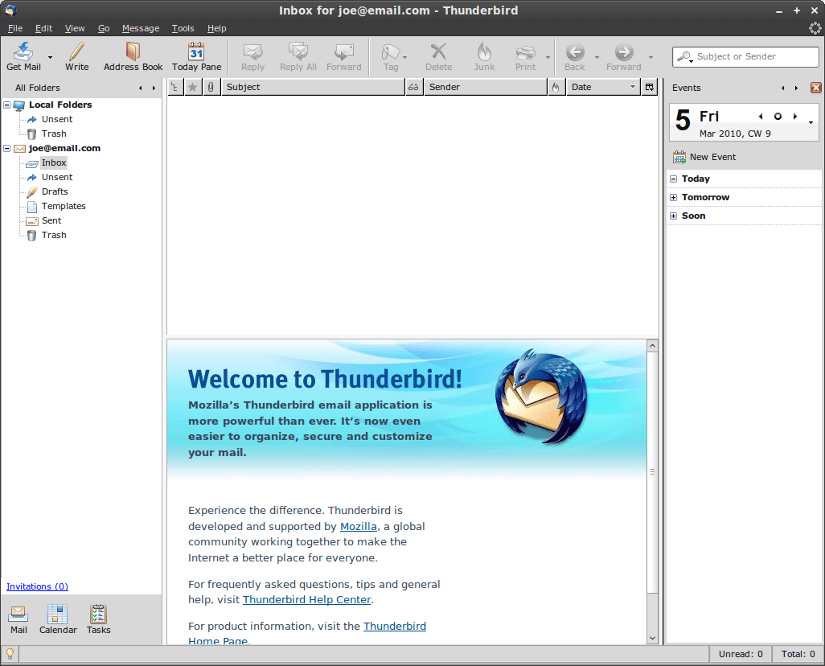Switch to previous folder view arrow
Viewport: 825px width, 666px height.
coord(140,88)
